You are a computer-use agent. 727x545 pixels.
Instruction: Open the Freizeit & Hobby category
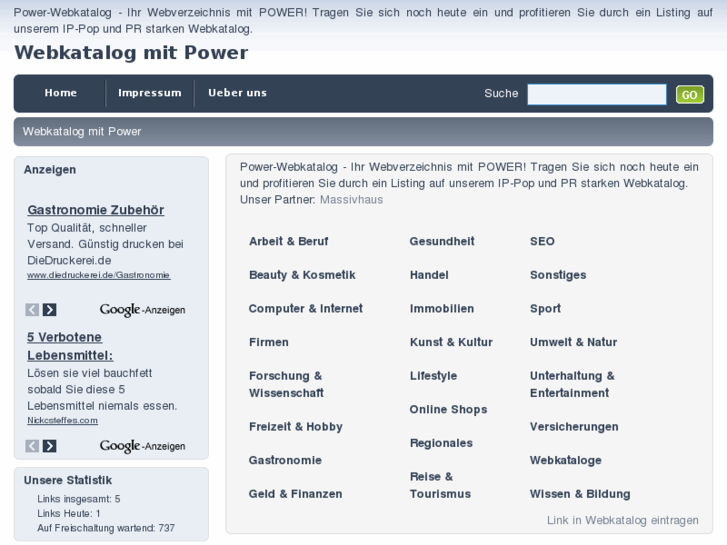[x=296, y=427]
